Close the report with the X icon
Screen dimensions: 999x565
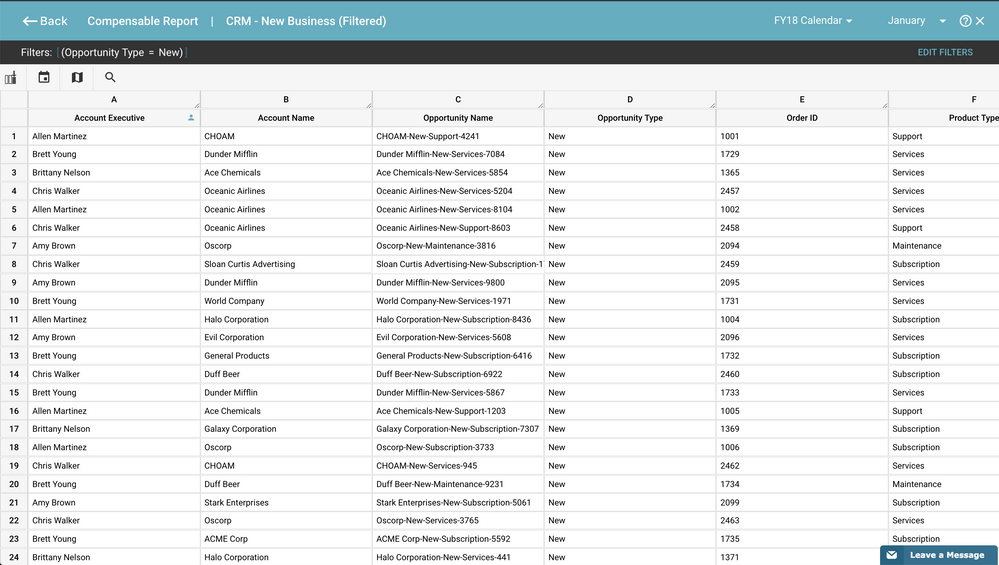(x=981, y=21)
